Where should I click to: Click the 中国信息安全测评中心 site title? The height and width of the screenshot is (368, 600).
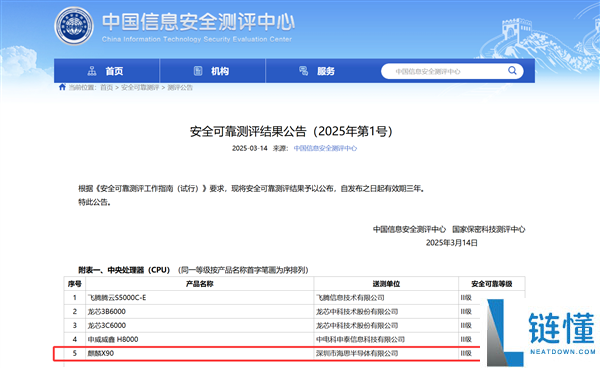pos(198,22)
